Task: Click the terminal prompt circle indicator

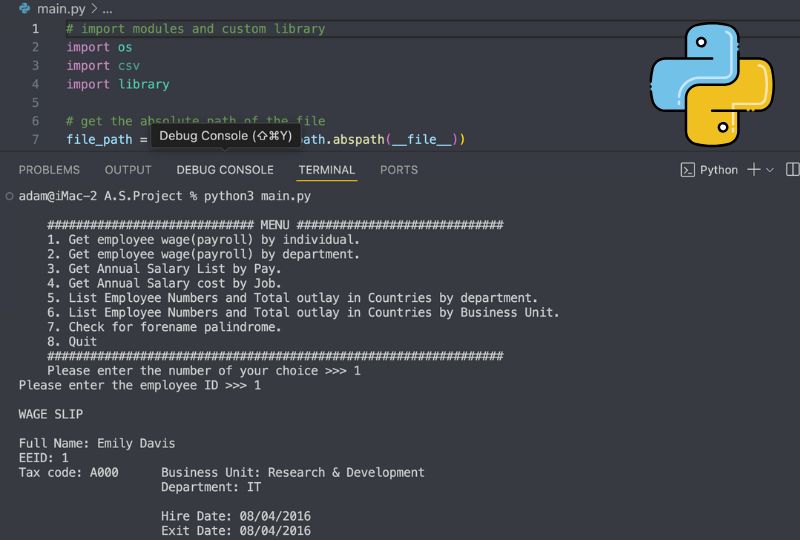Action: tap(9, 196)
